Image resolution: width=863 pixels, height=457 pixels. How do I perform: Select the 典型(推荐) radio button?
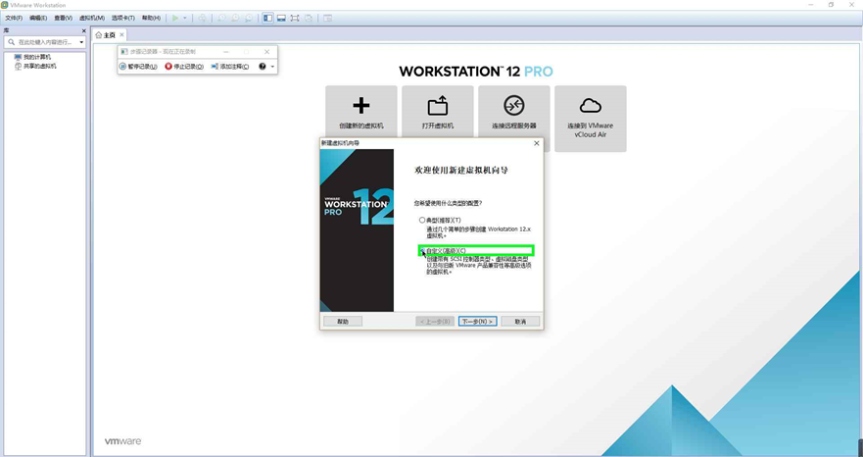[422, 220]
